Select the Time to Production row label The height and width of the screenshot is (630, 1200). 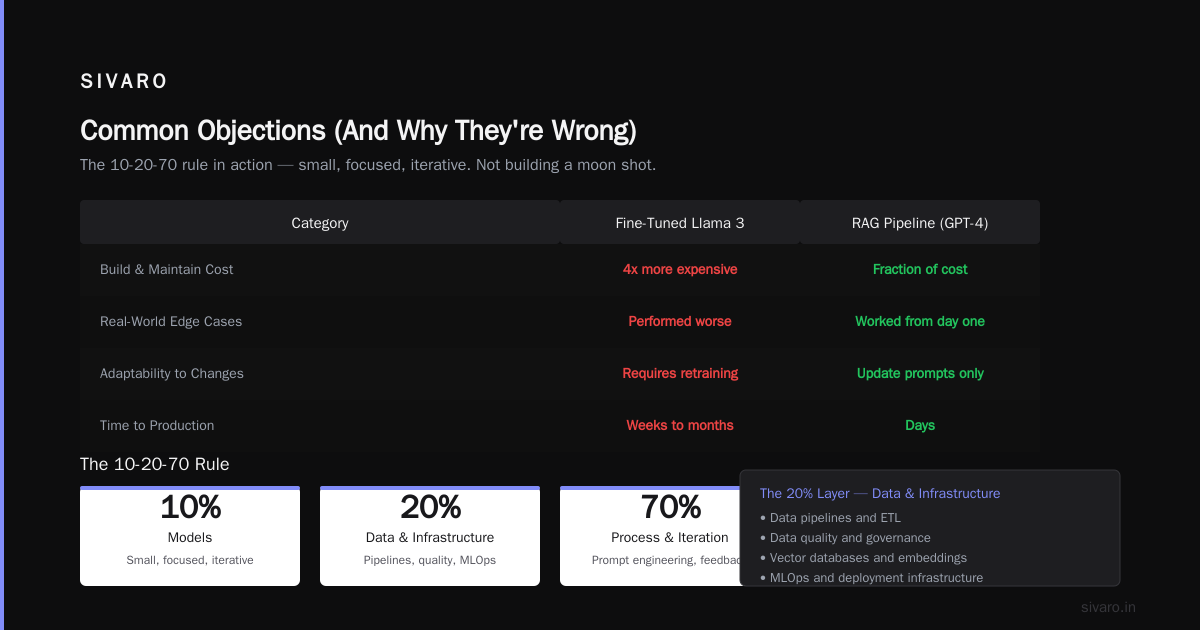(157, 425)
